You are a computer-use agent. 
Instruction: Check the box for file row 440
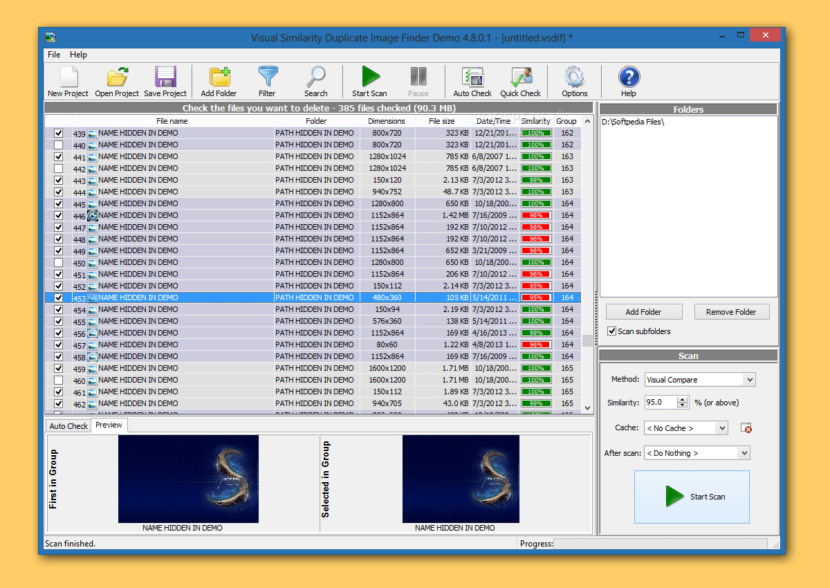58,145
